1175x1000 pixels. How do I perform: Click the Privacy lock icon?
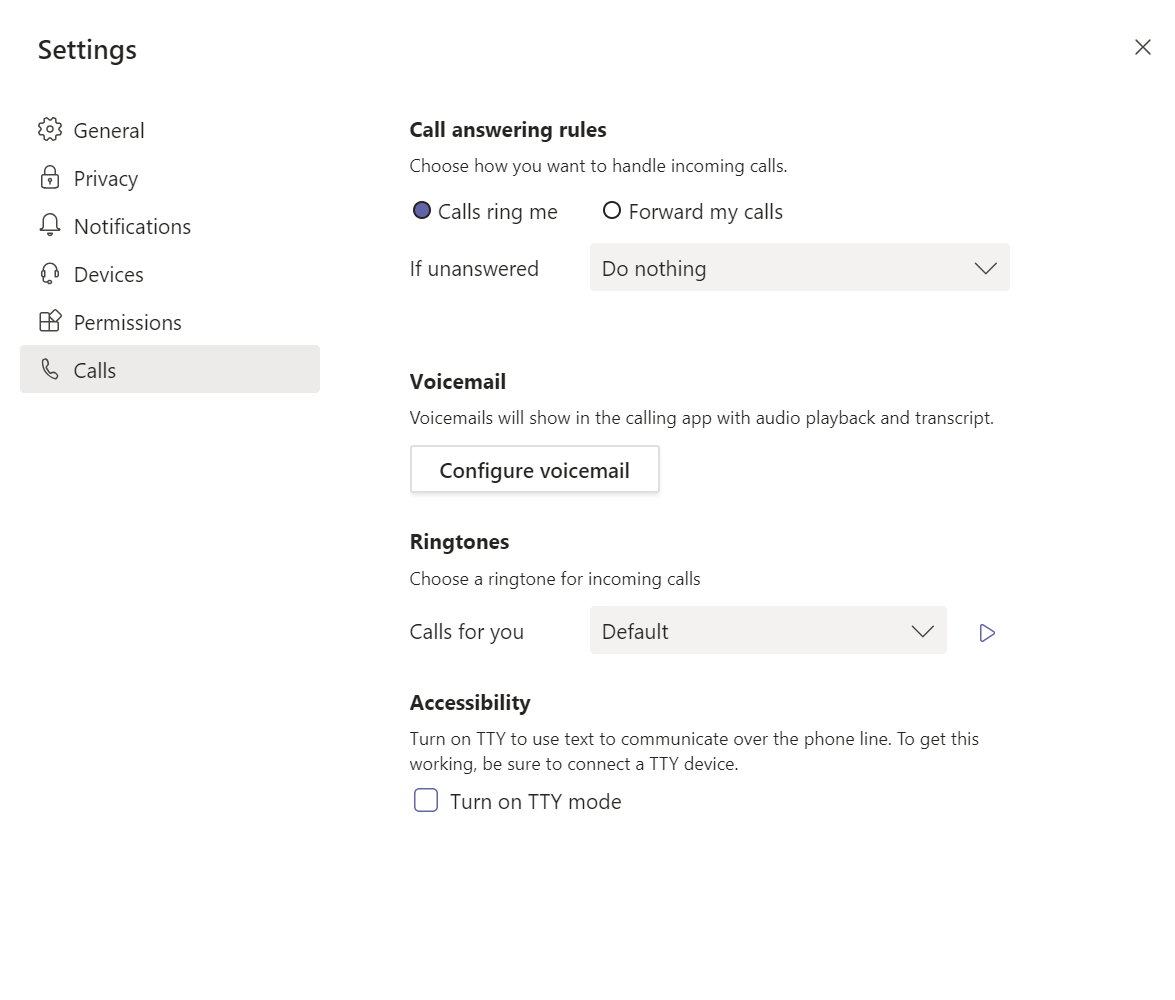[x=50, y=178]
